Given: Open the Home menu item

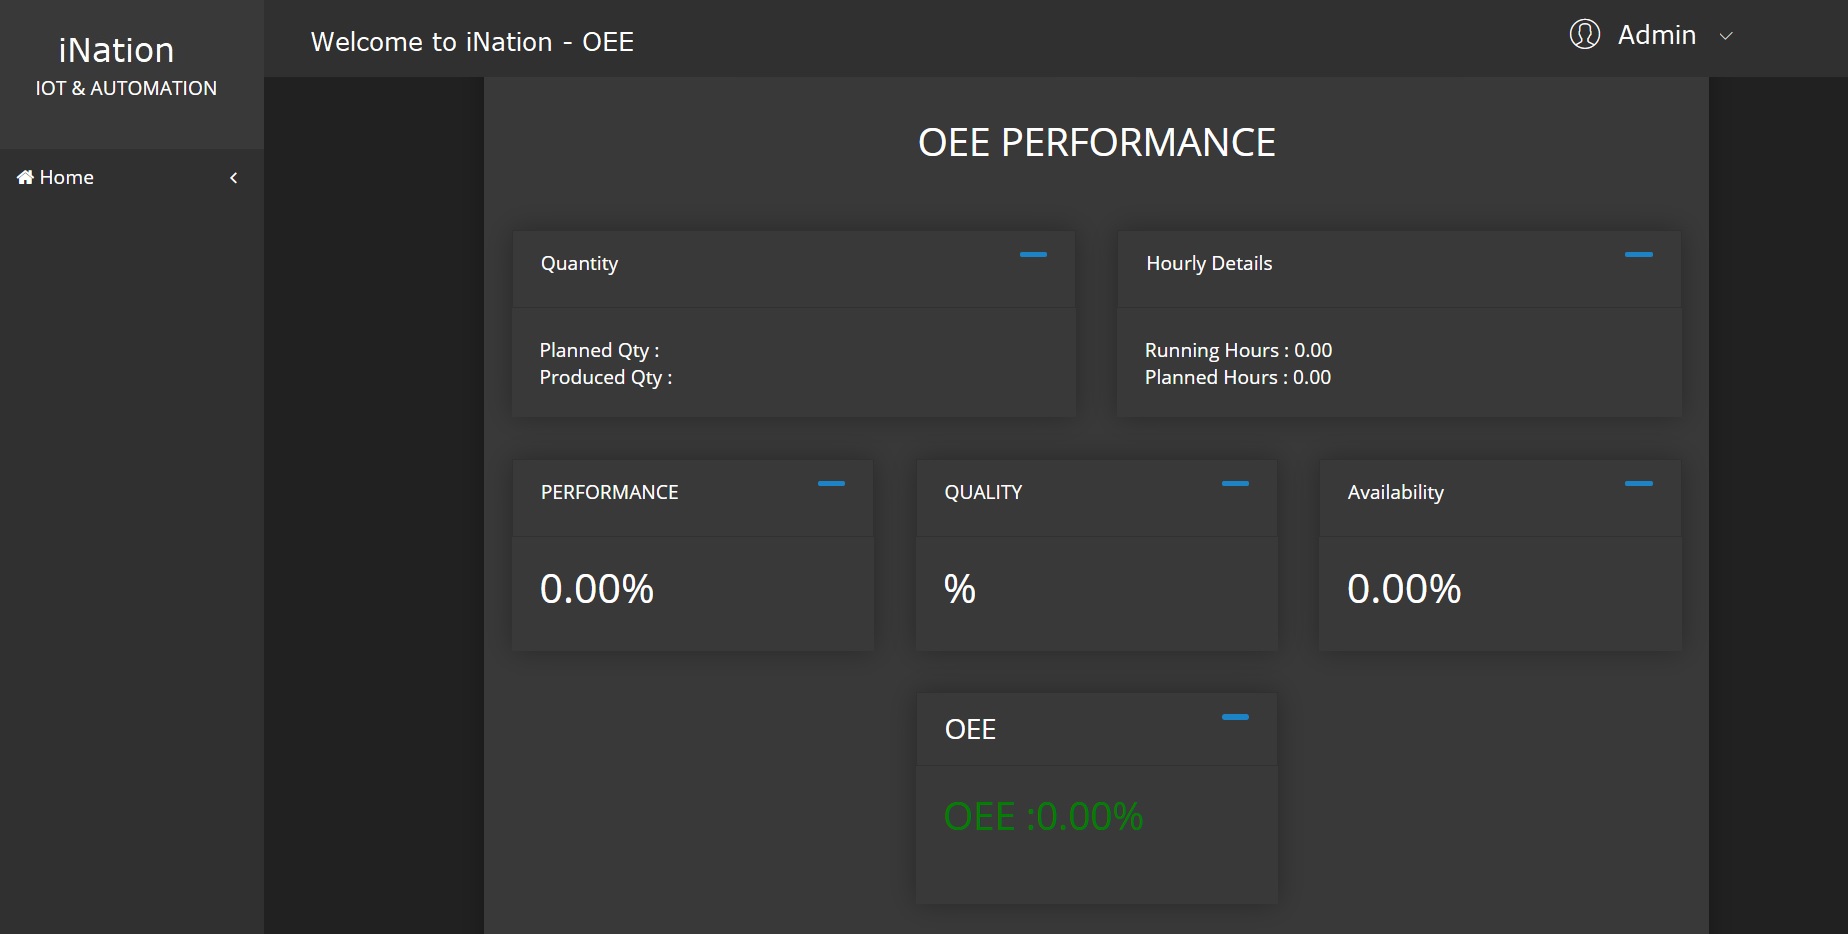Looking at the screenshot, I should tap(66, 177).
